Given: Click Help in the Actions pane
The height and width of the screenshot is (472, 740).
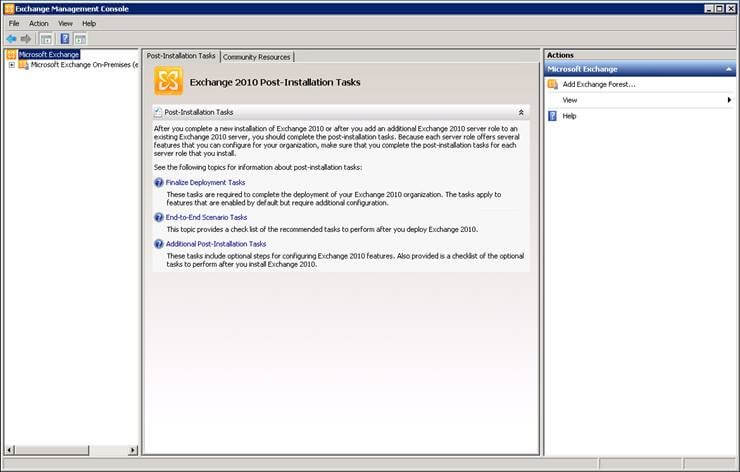Looking at the screenshot, I should pos(569,116).
